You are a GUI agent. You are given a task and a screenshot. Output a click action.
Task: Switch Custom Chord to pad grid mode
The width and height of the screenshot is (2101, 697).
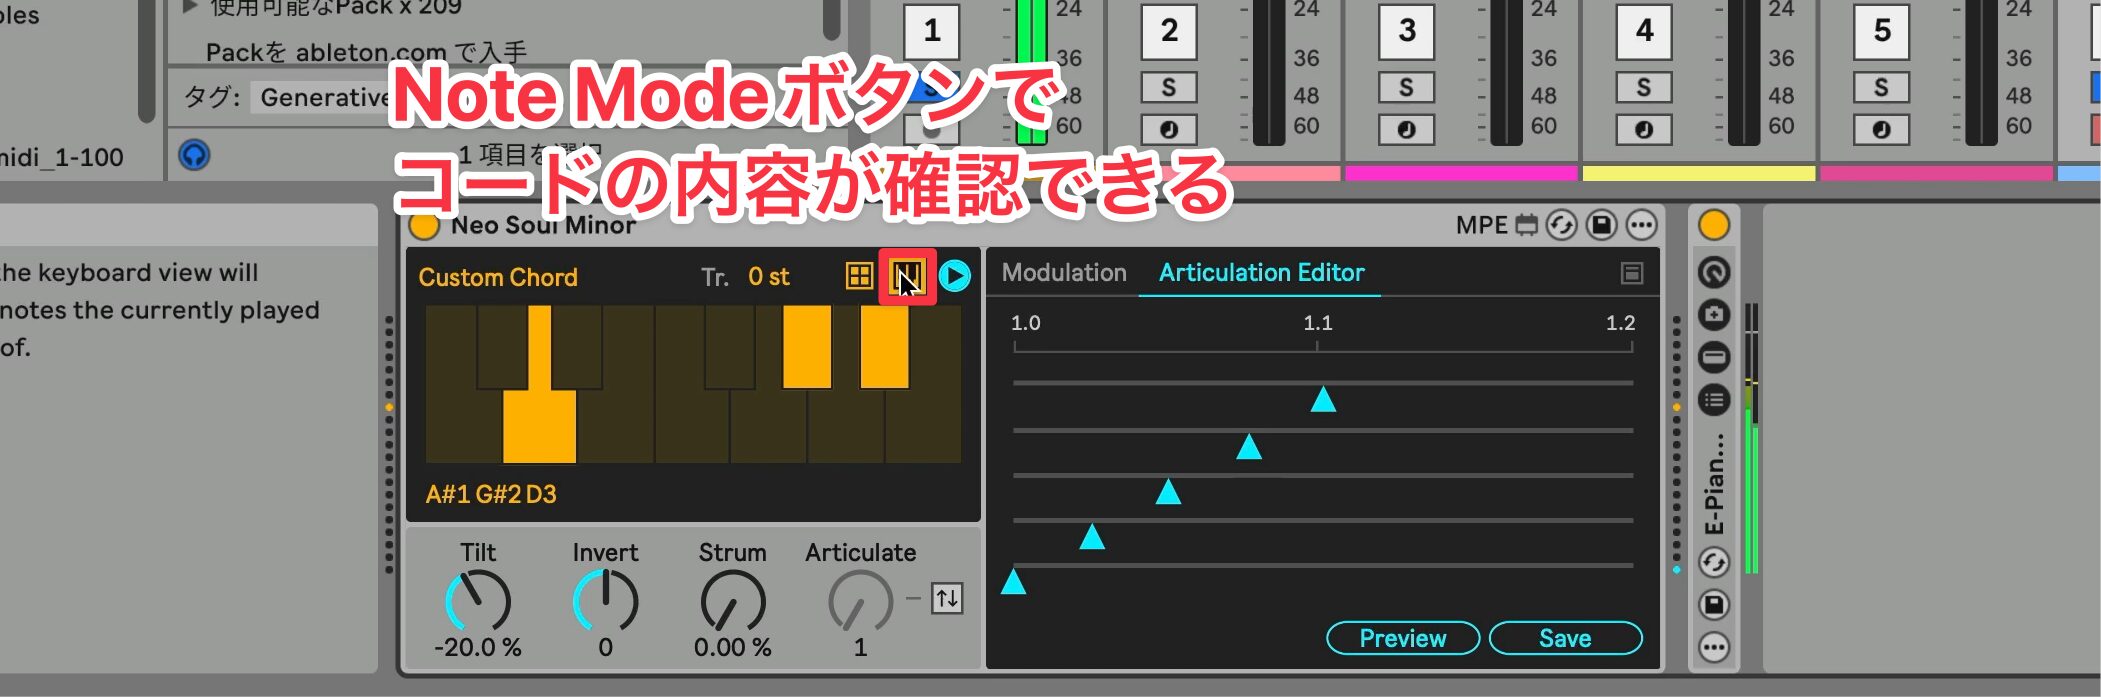[859, 276]
